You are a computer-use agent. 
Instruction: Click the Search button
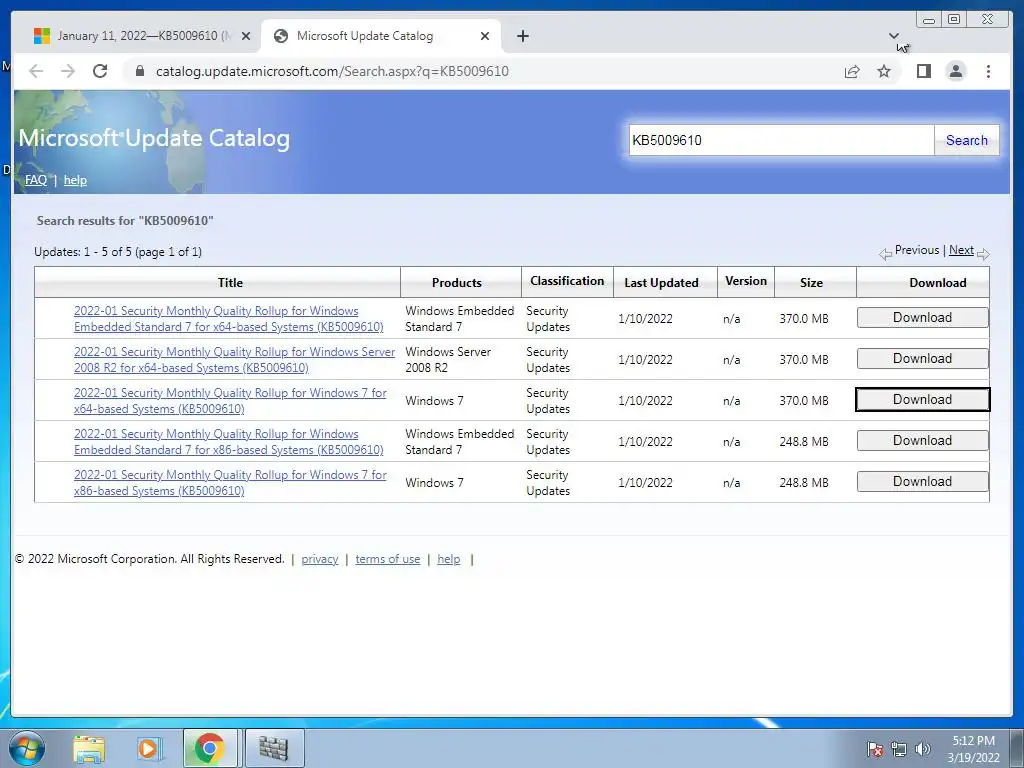pos(967,140)
